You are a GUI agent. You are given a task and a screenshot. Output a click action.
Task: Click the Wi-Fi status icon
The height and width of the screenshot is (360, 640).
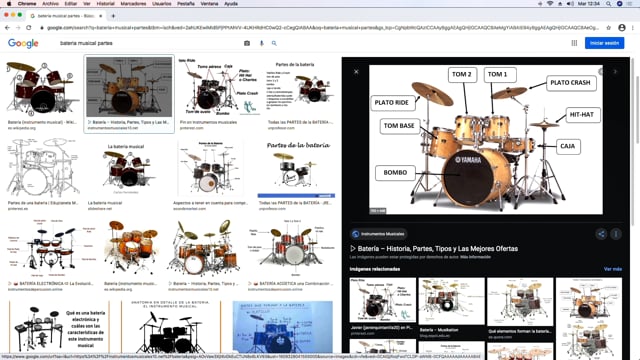click(550, 4)
